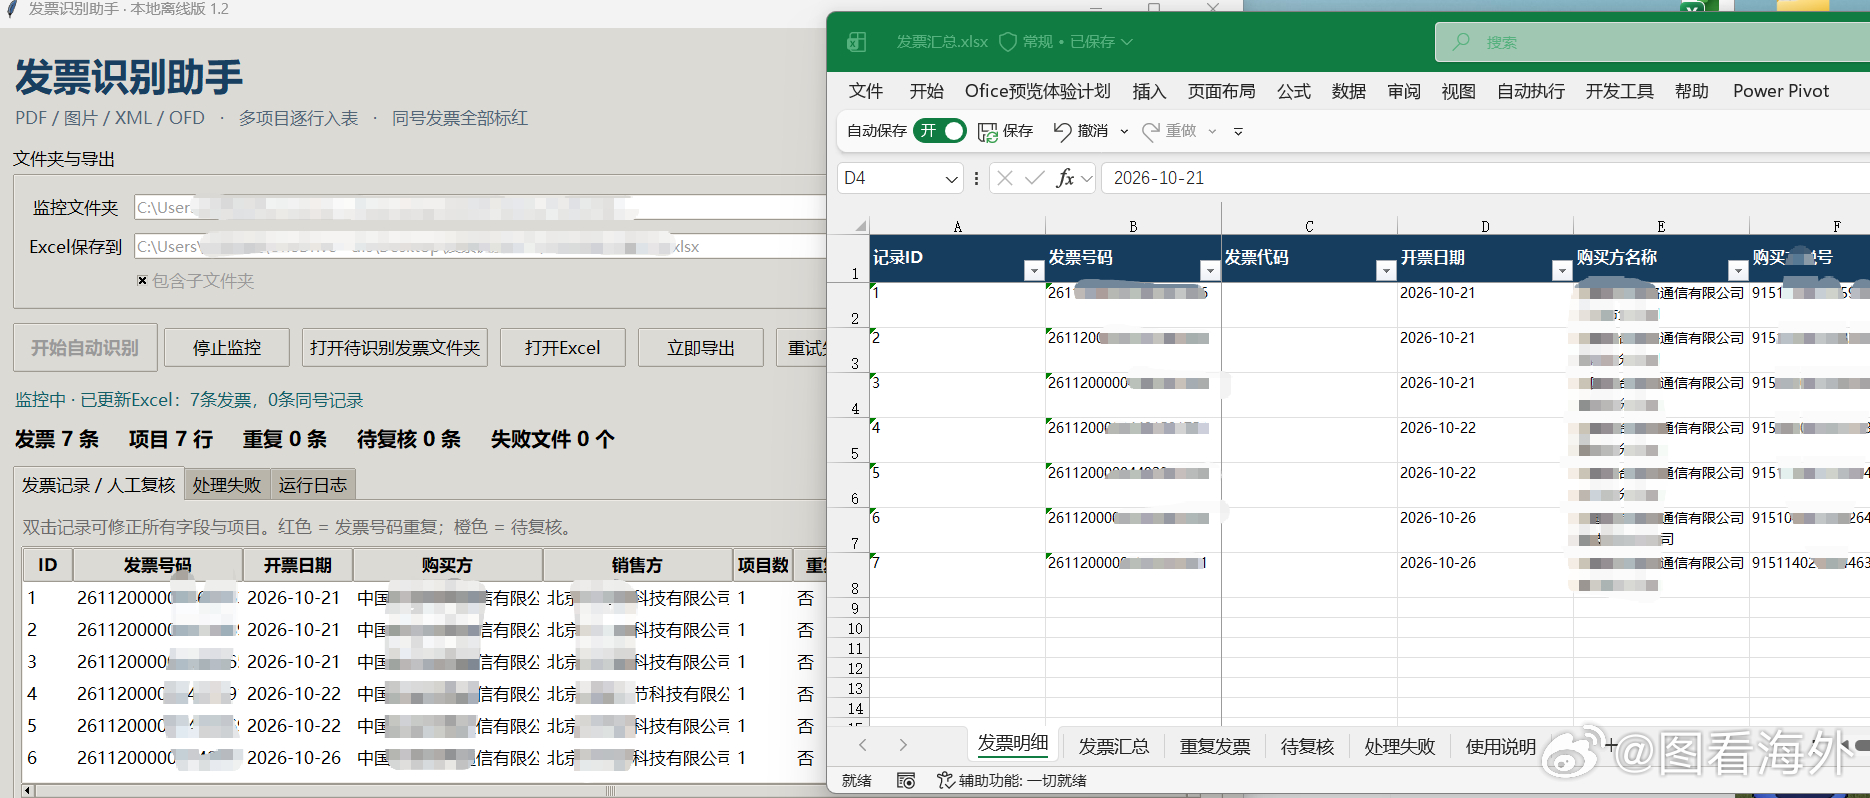
Task: Open the customize quick access toolbar icon
Action: pyautogui.click(x=1238, y=131)
